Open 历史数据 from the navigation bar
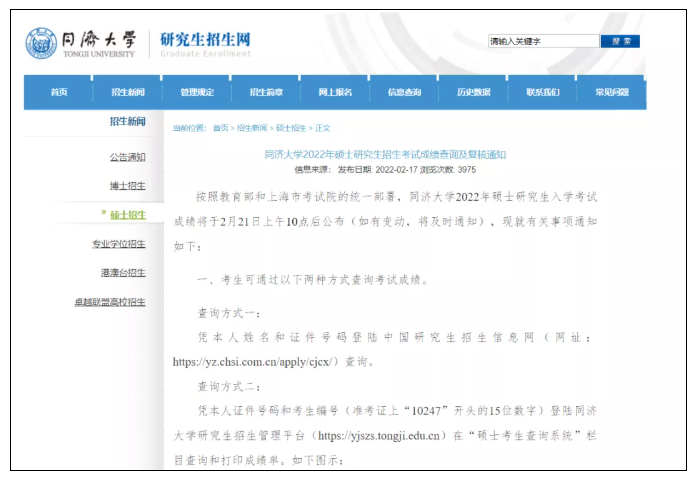The height and width of the screenshot is (488, 697). (473, 92)
